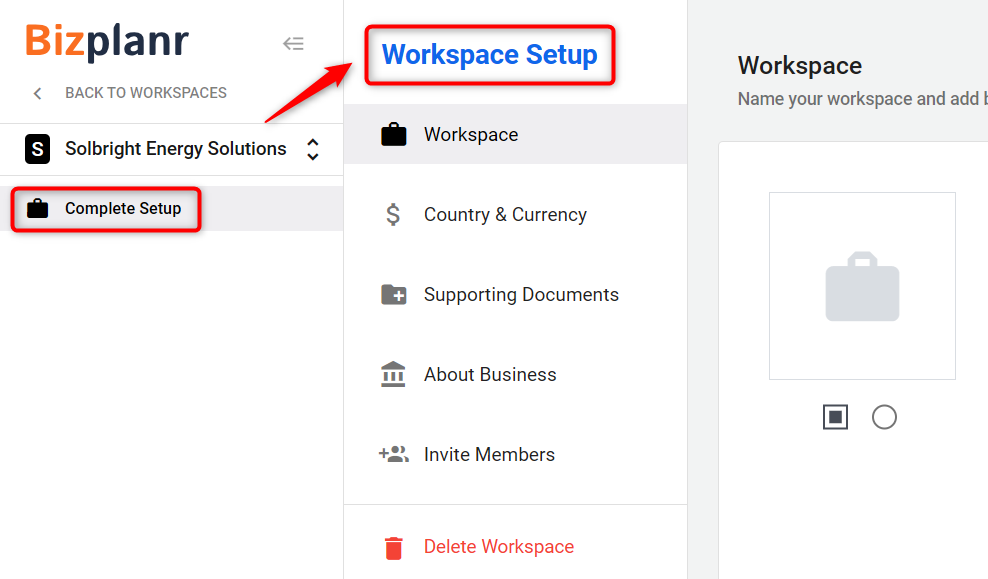Expand workspace list using up-down chevrons
Viewport: 988px width, 579px height.
[313, 149]
